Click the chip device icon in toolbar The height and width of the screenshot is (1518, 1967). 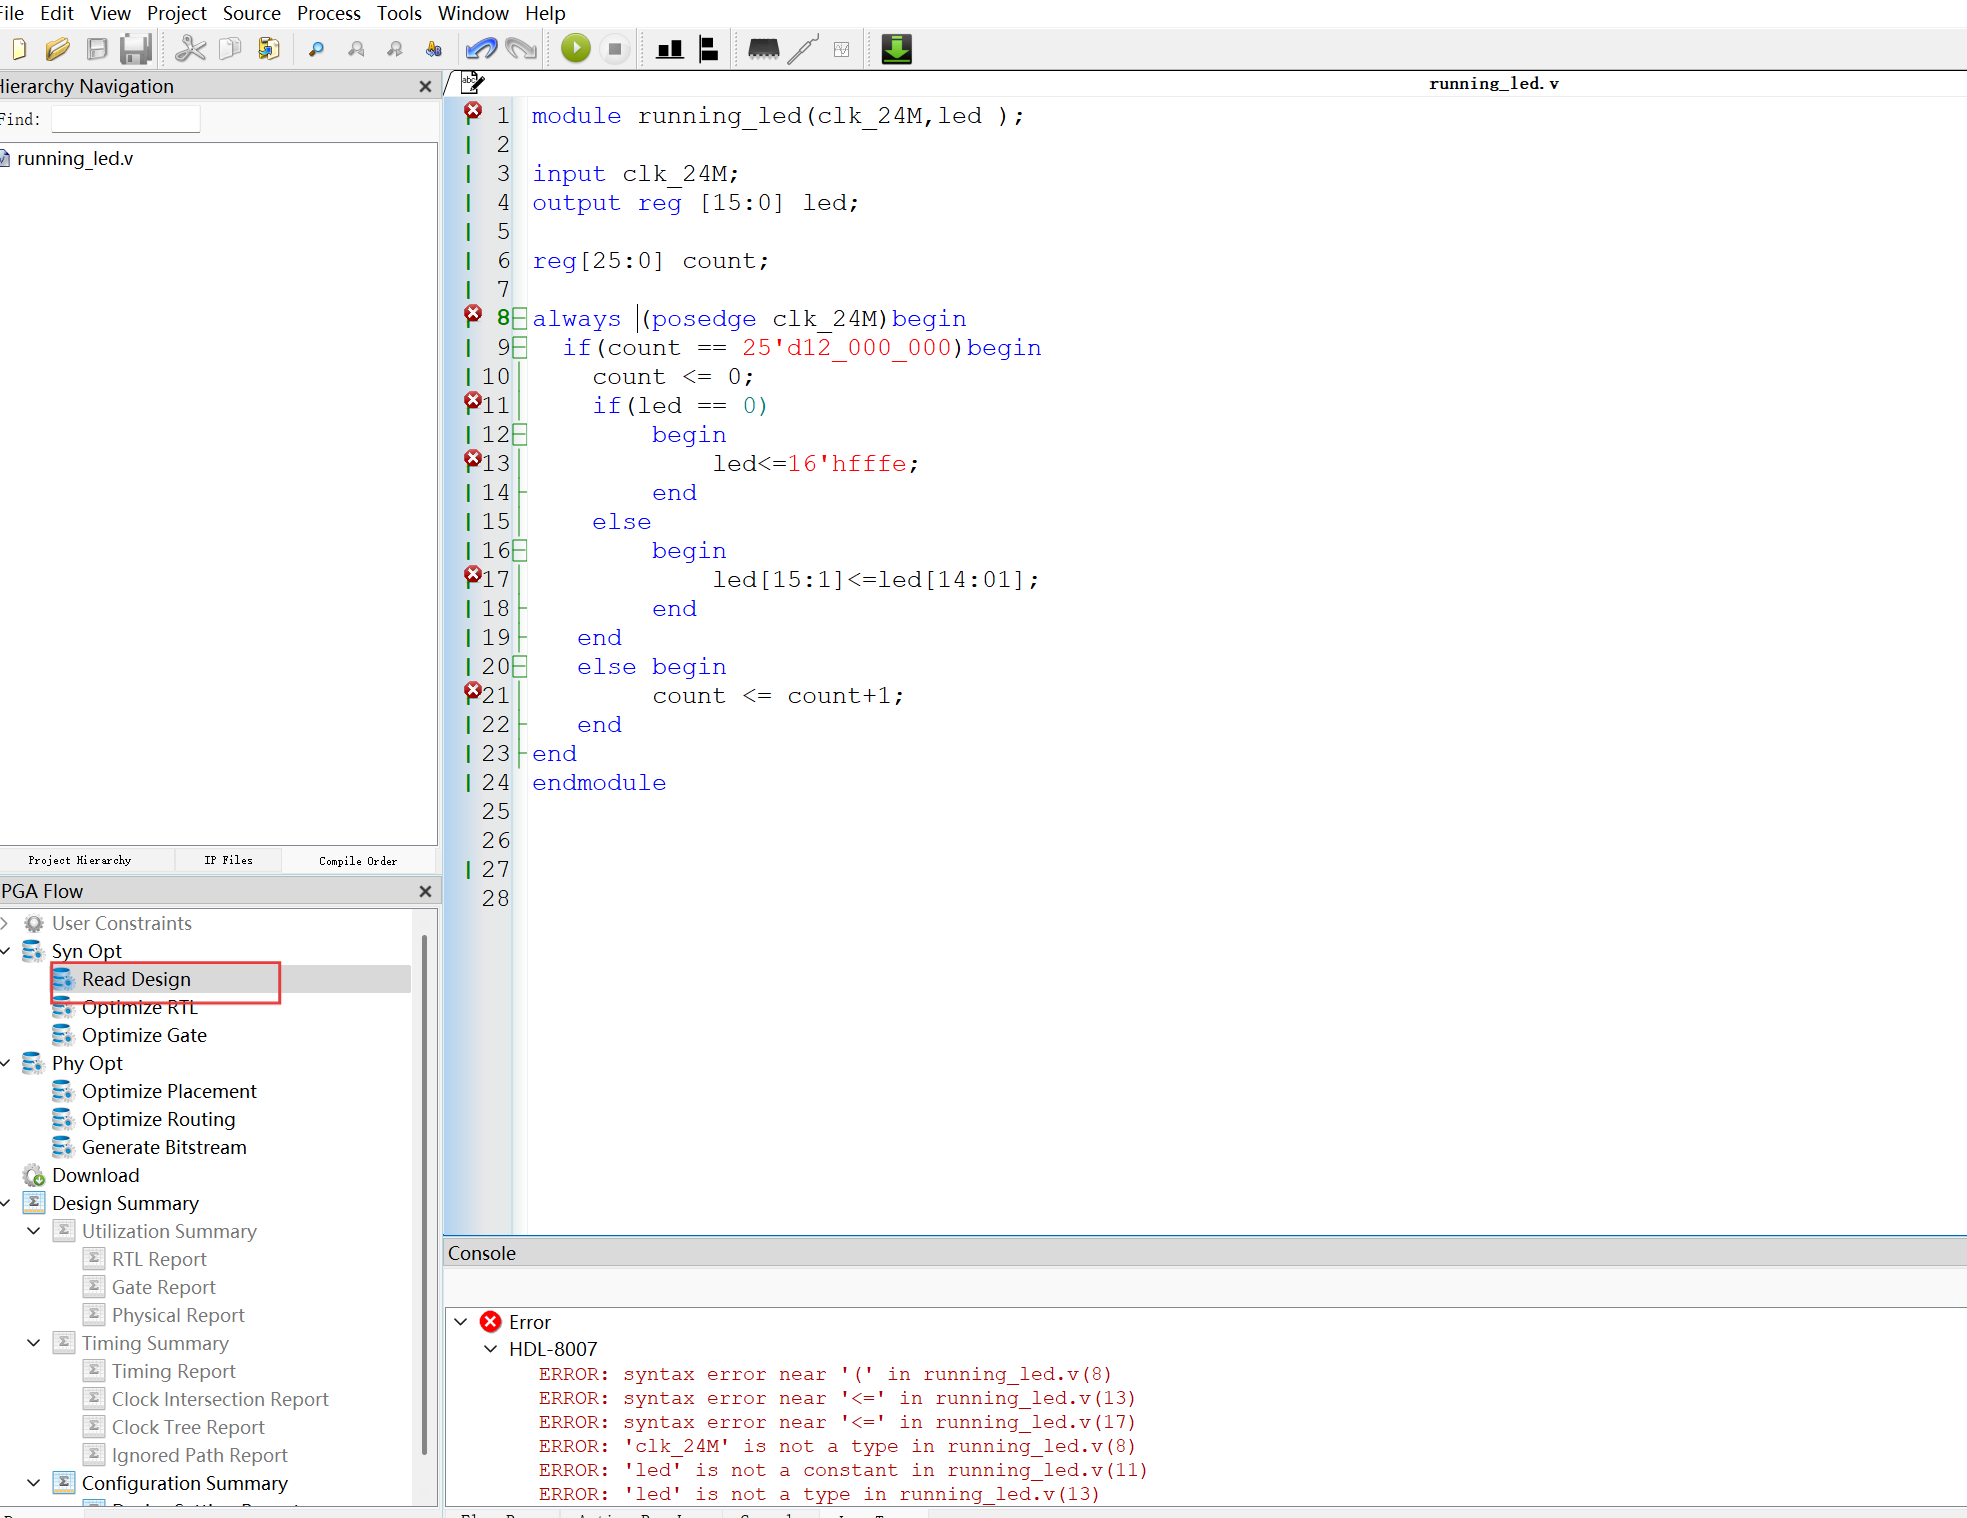763,48
